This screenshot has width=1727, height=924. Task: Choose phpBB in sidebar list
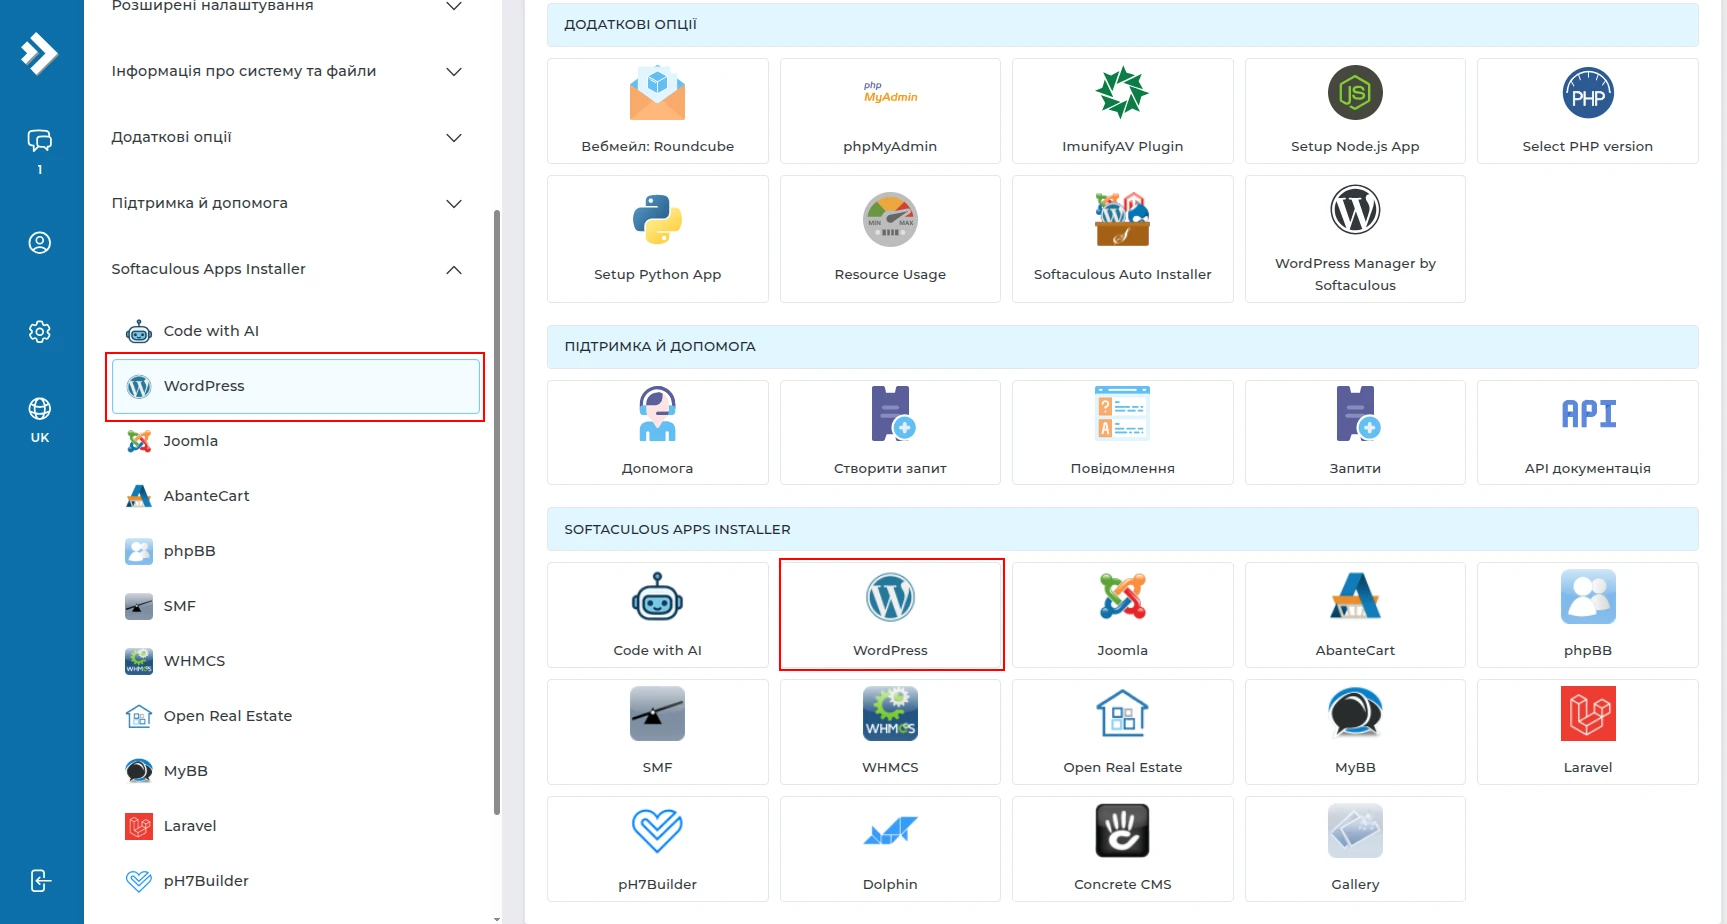(x=296, y=551)
